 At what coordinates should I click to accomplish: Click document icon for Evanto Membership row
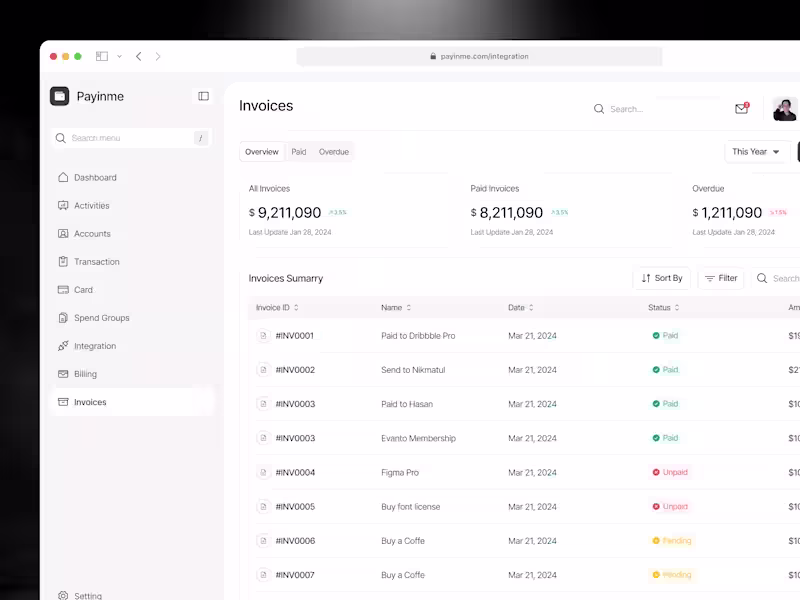(x=263, y=438)
